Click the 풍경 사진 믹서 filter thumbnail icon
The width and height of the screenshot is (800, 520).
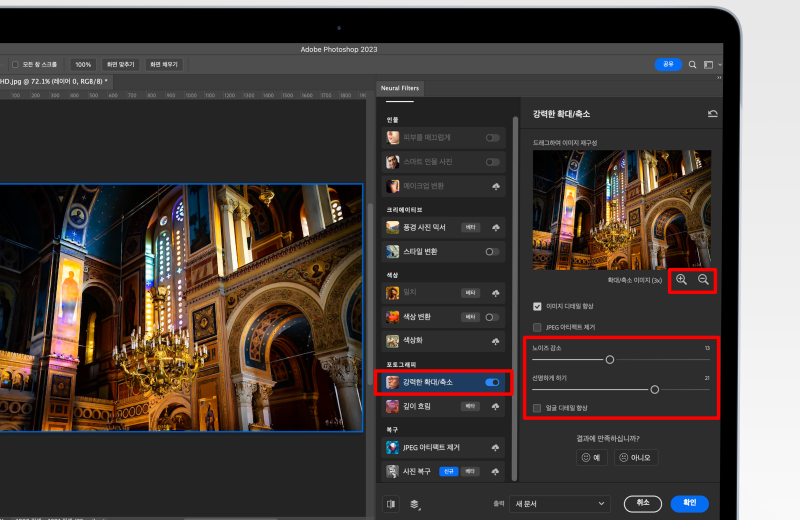point(392,227)
